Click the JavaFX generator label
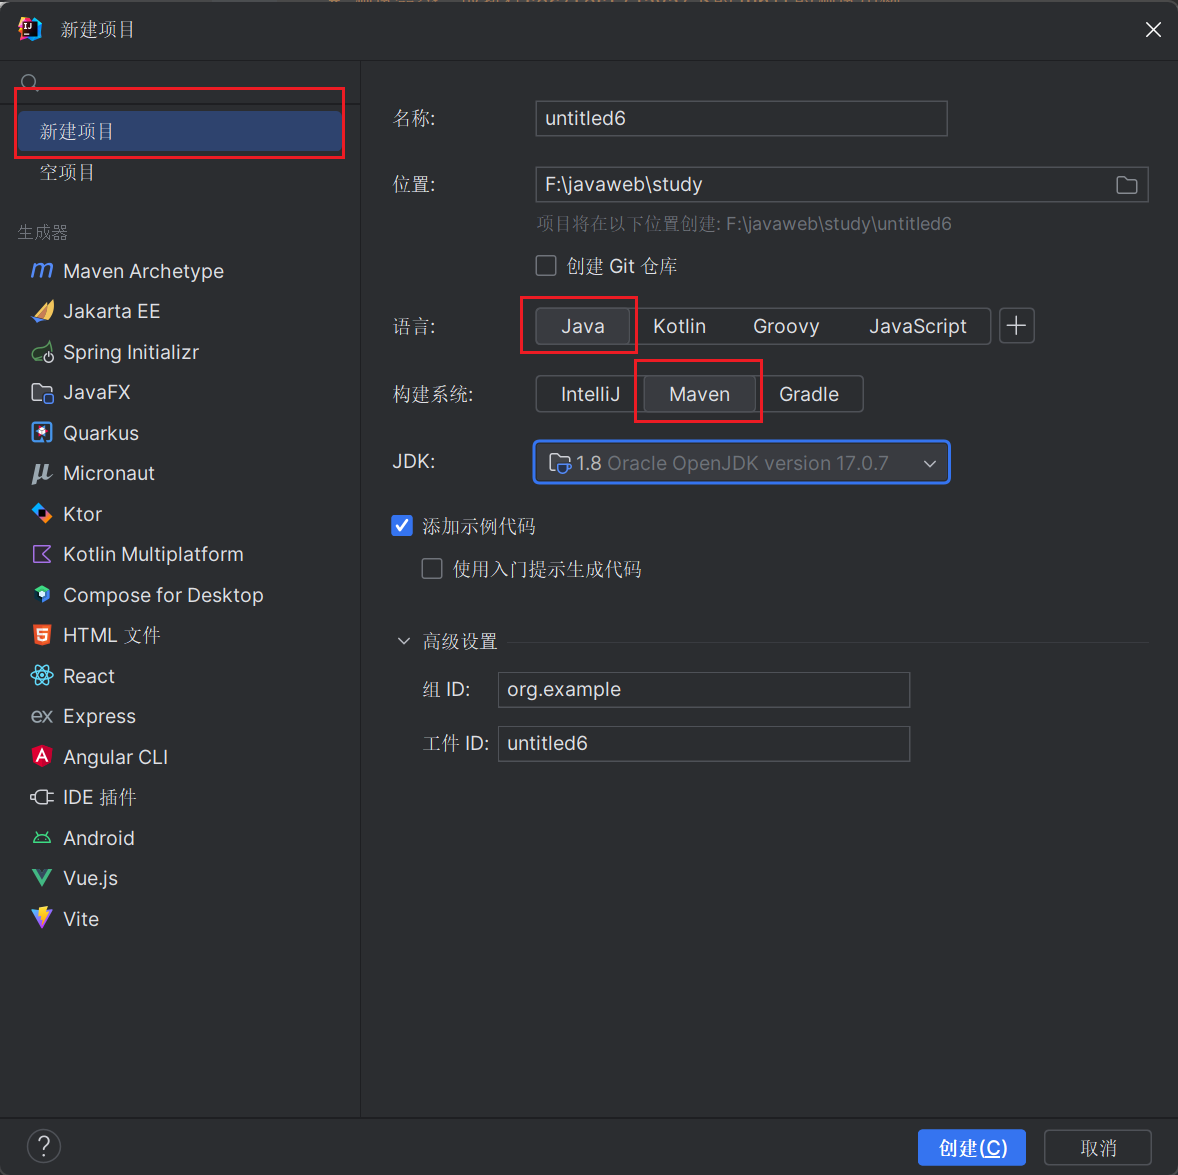The width and height of the screenshot is (1178, 1175). tap(97, 392)
